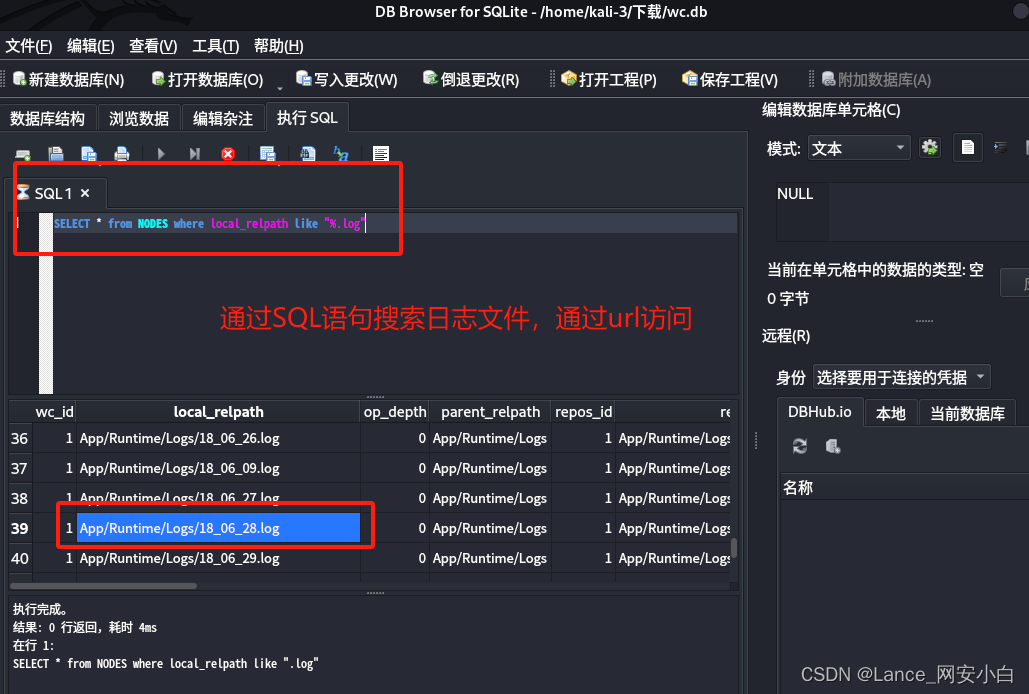
Task: Close the SQL 1 tab
Action: 85,193
